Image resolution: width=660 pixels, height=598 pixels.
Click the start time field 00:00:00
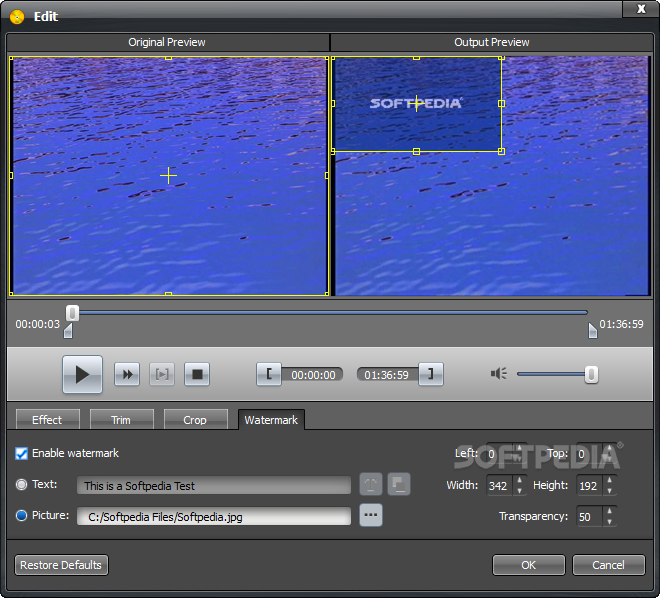313,375
